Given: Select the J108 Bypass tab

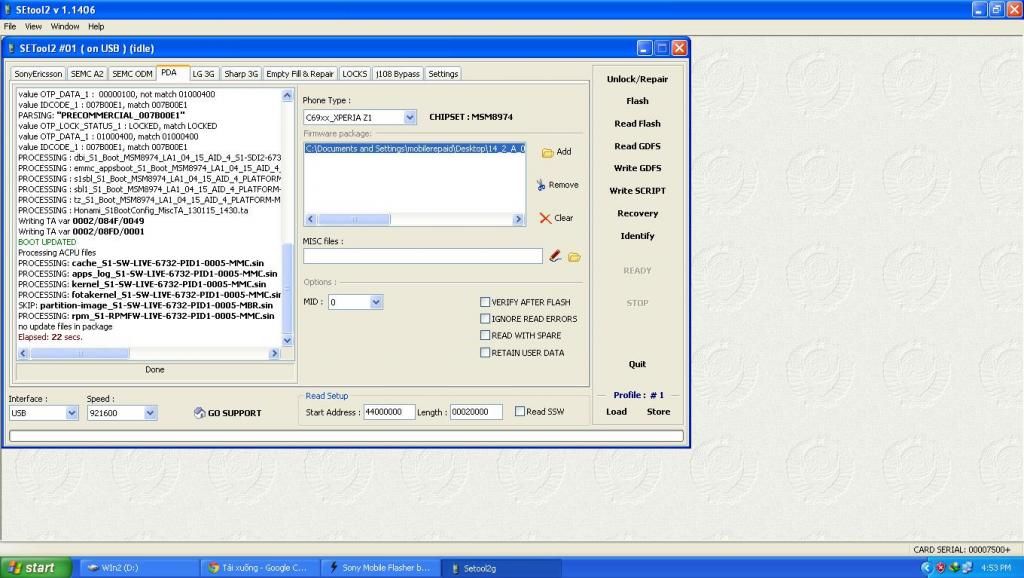Looking at the screenshot, I should tap(398, 74).
